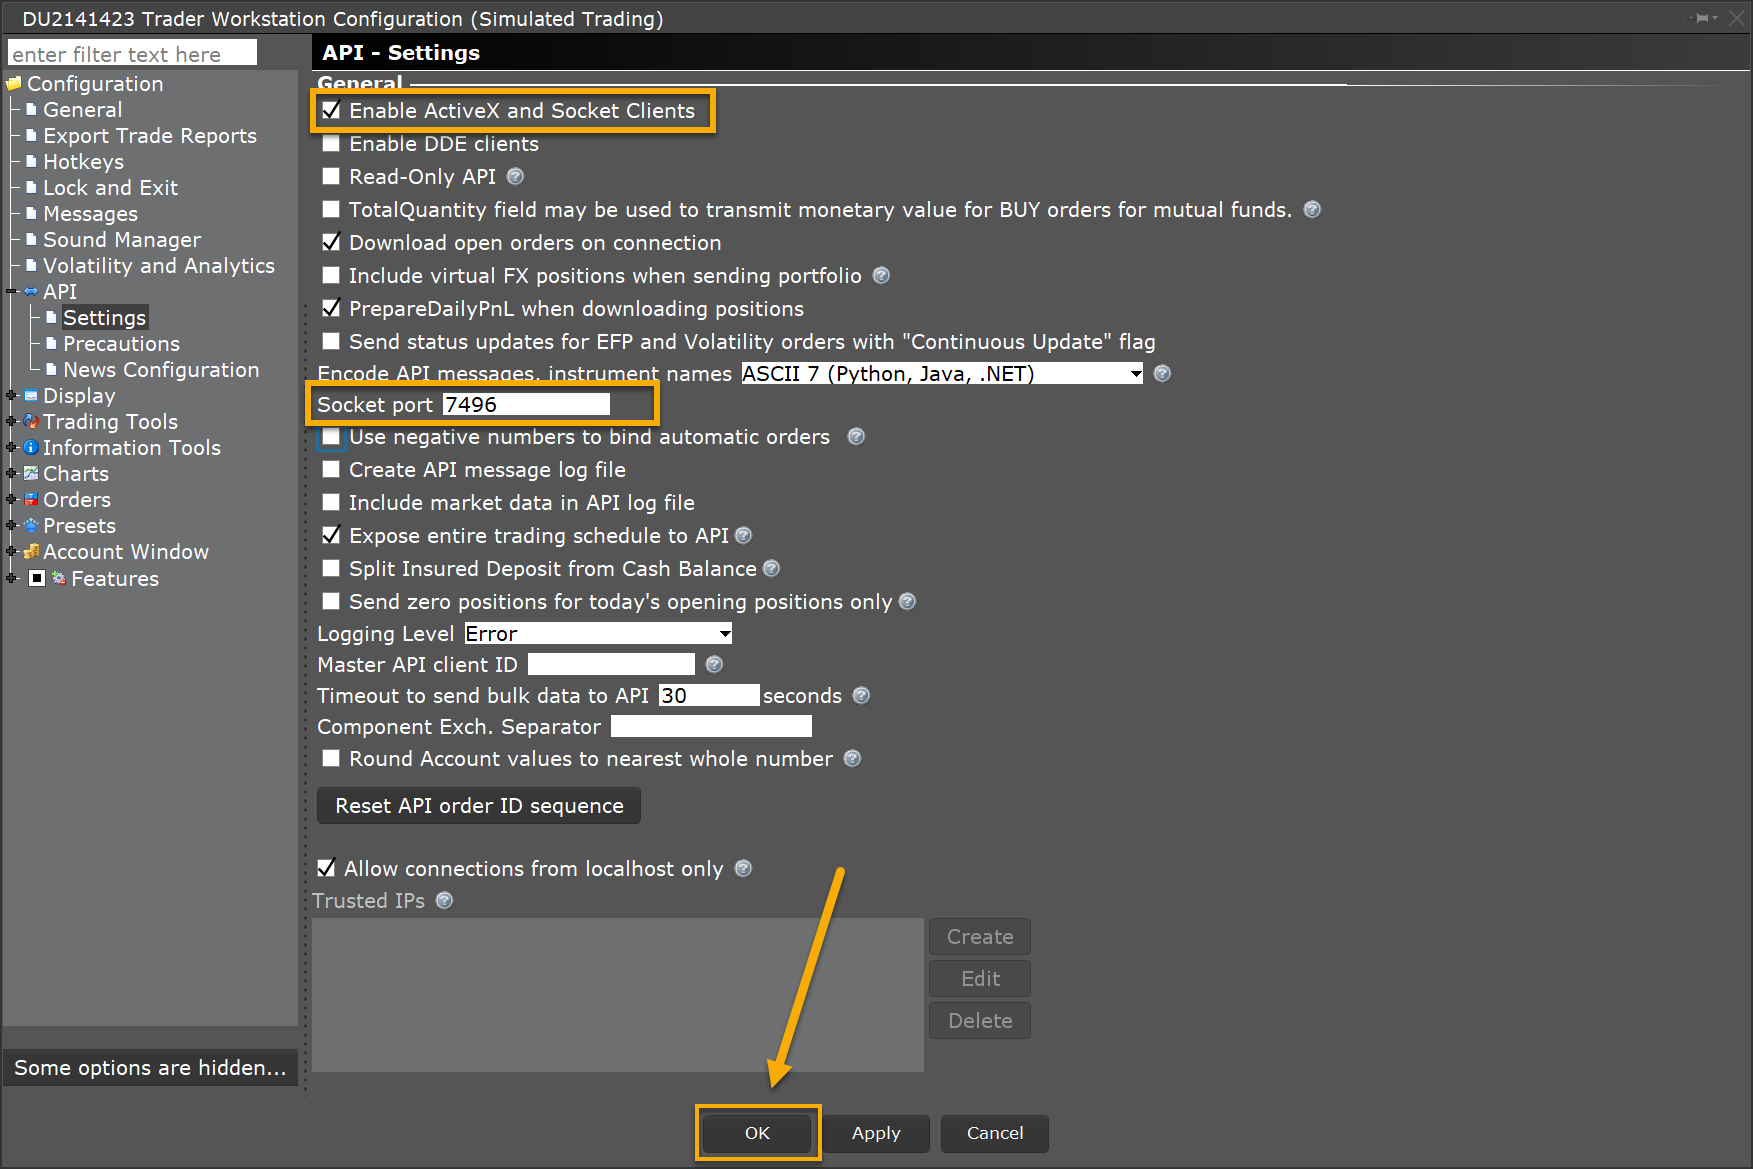Viewport: 1753px width, 1169px height.
Task: Expand the Trading Tools tree node
Action: (12, 421)
